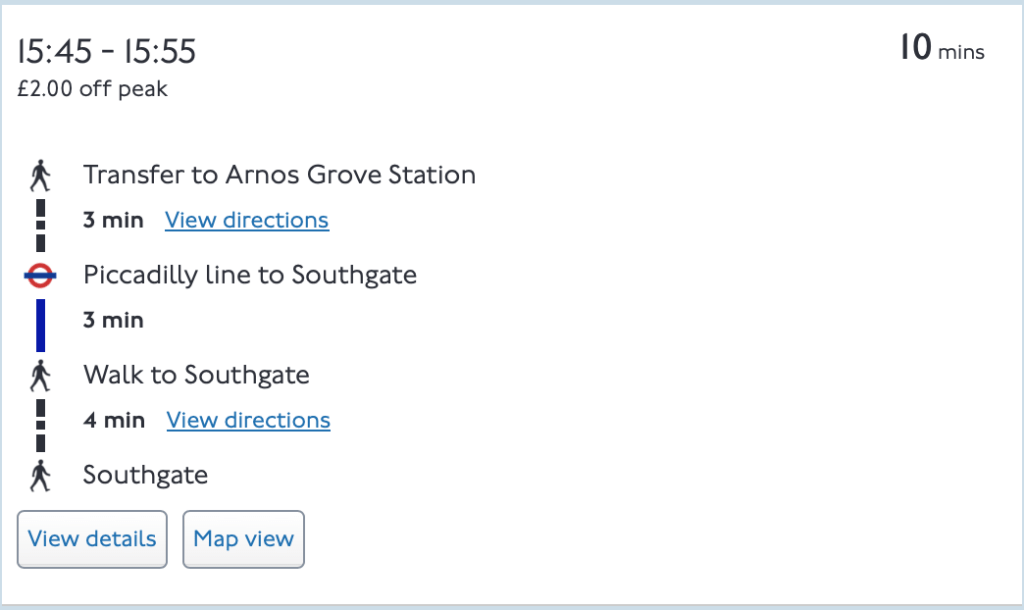Click the walking icon beside the final Southgate stop
The image size is (1024, 610).
40,475
